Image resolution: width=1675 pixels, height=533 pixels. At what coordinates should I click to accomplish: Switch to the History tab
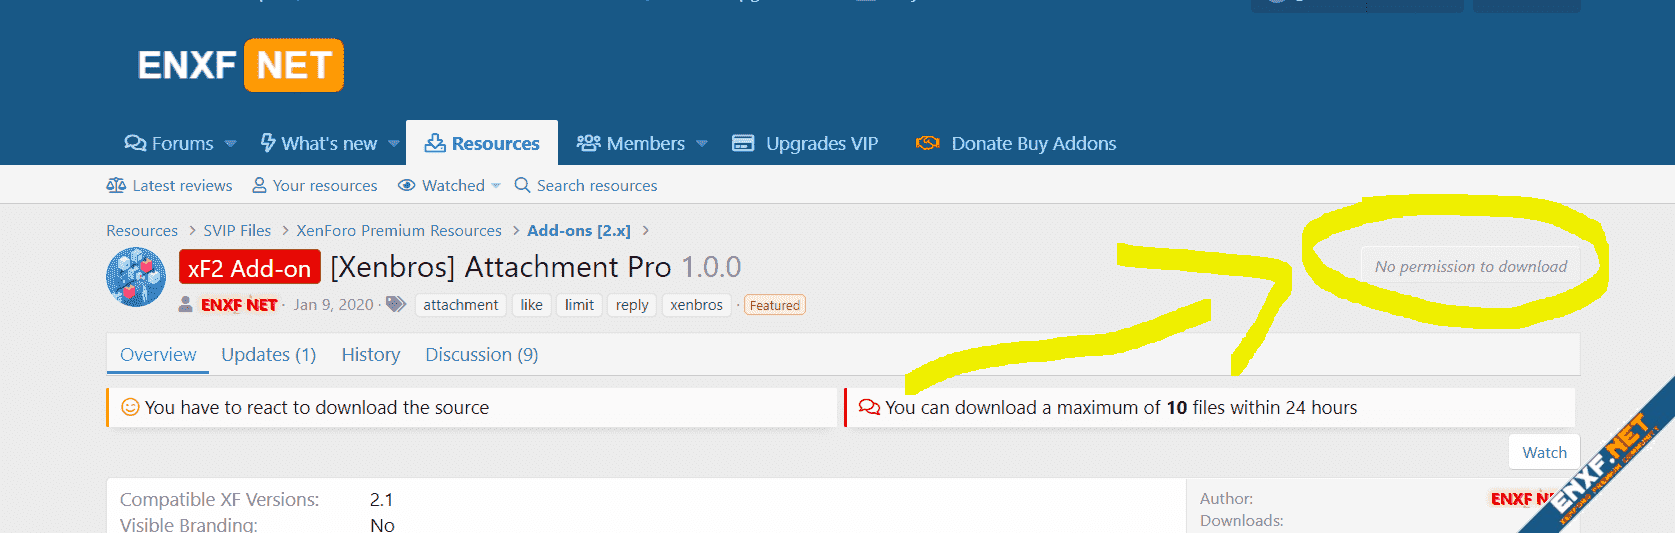point(371,354)
